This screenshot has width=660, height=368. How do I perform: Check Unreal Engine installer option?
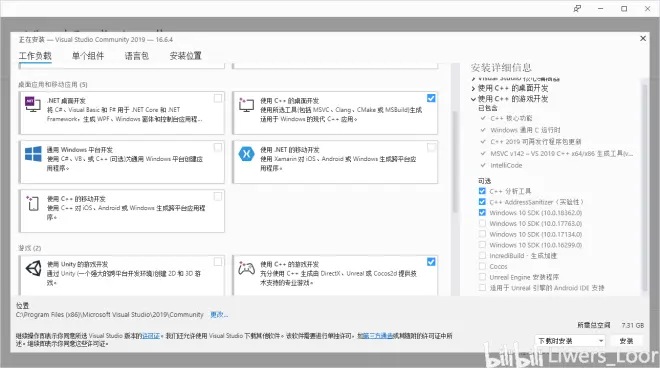tap(482, 277)
